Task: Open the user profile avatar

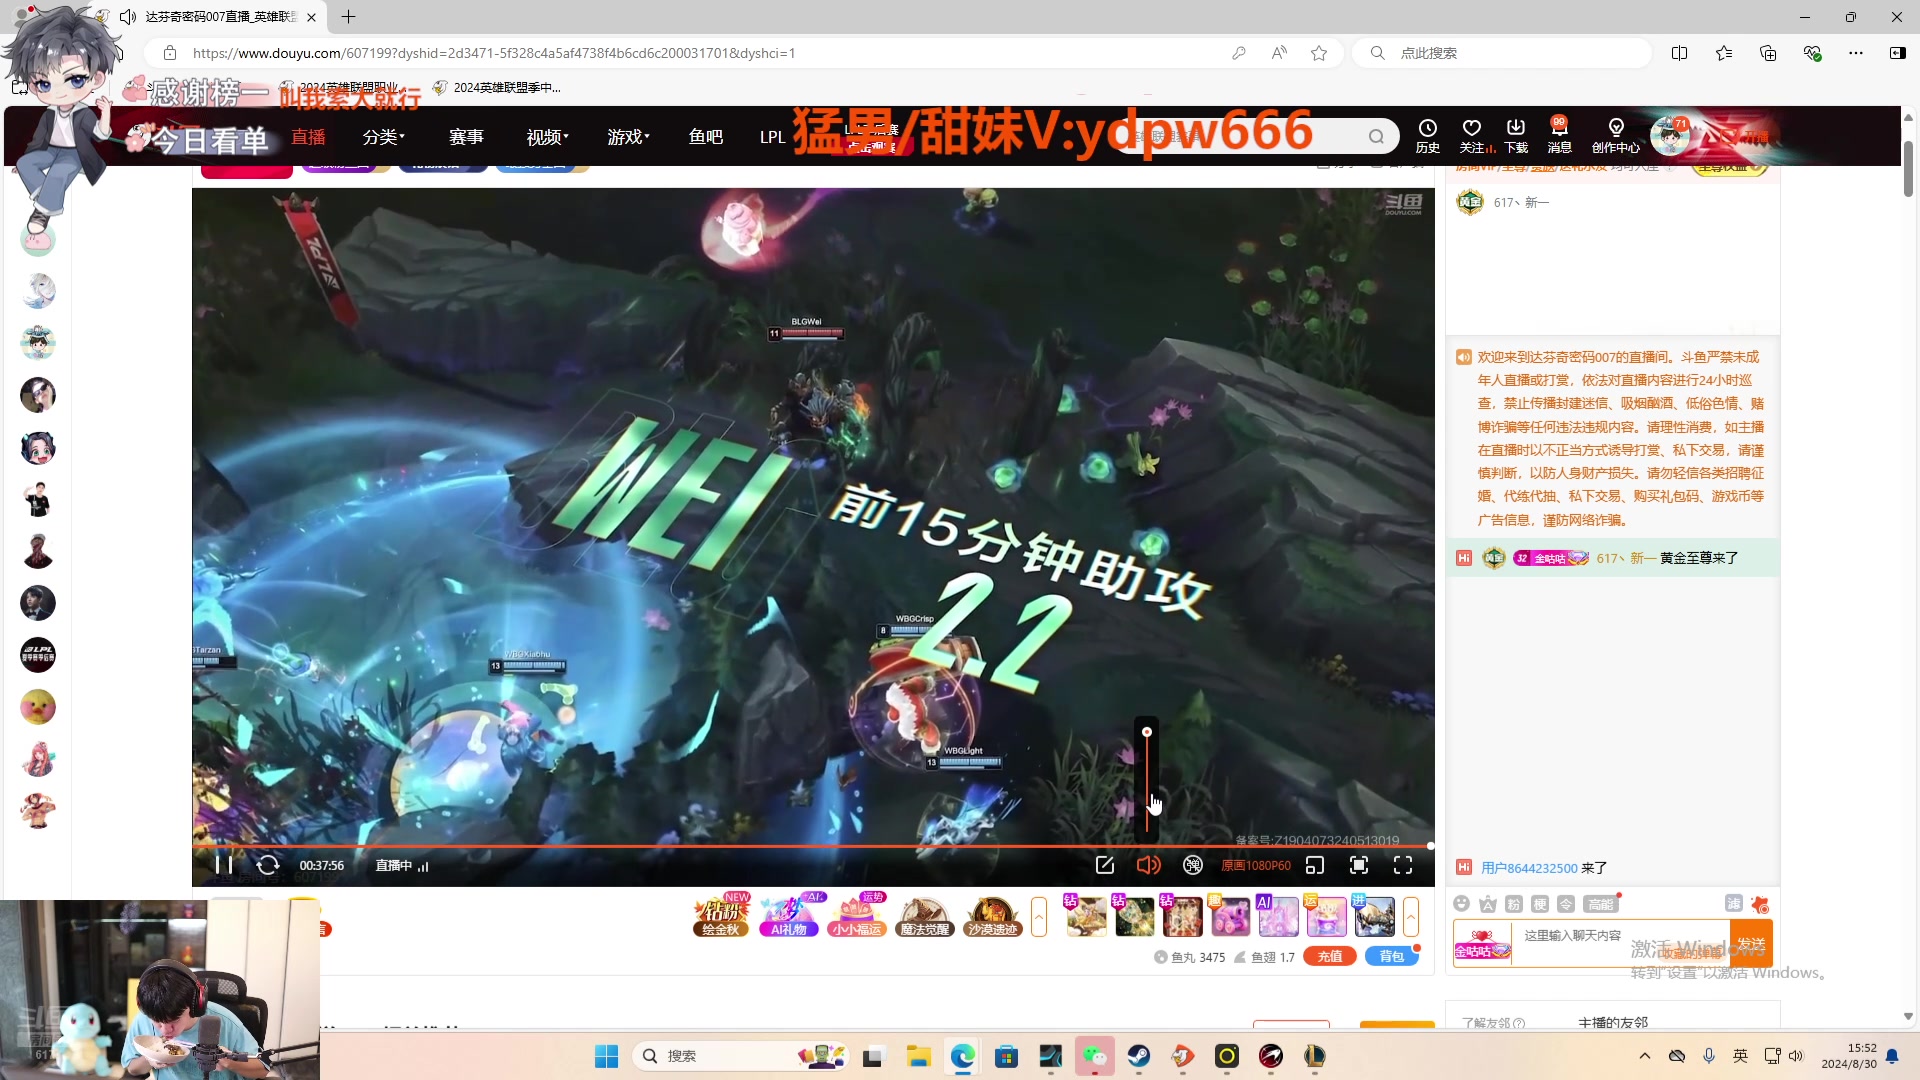Action: (1669, 135)
